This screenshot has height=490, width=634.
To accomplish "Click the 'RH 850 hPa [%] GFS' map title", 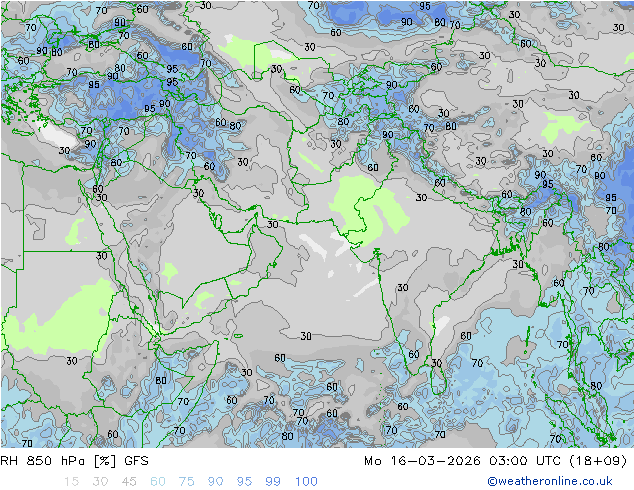I will (x=74, y=461).
